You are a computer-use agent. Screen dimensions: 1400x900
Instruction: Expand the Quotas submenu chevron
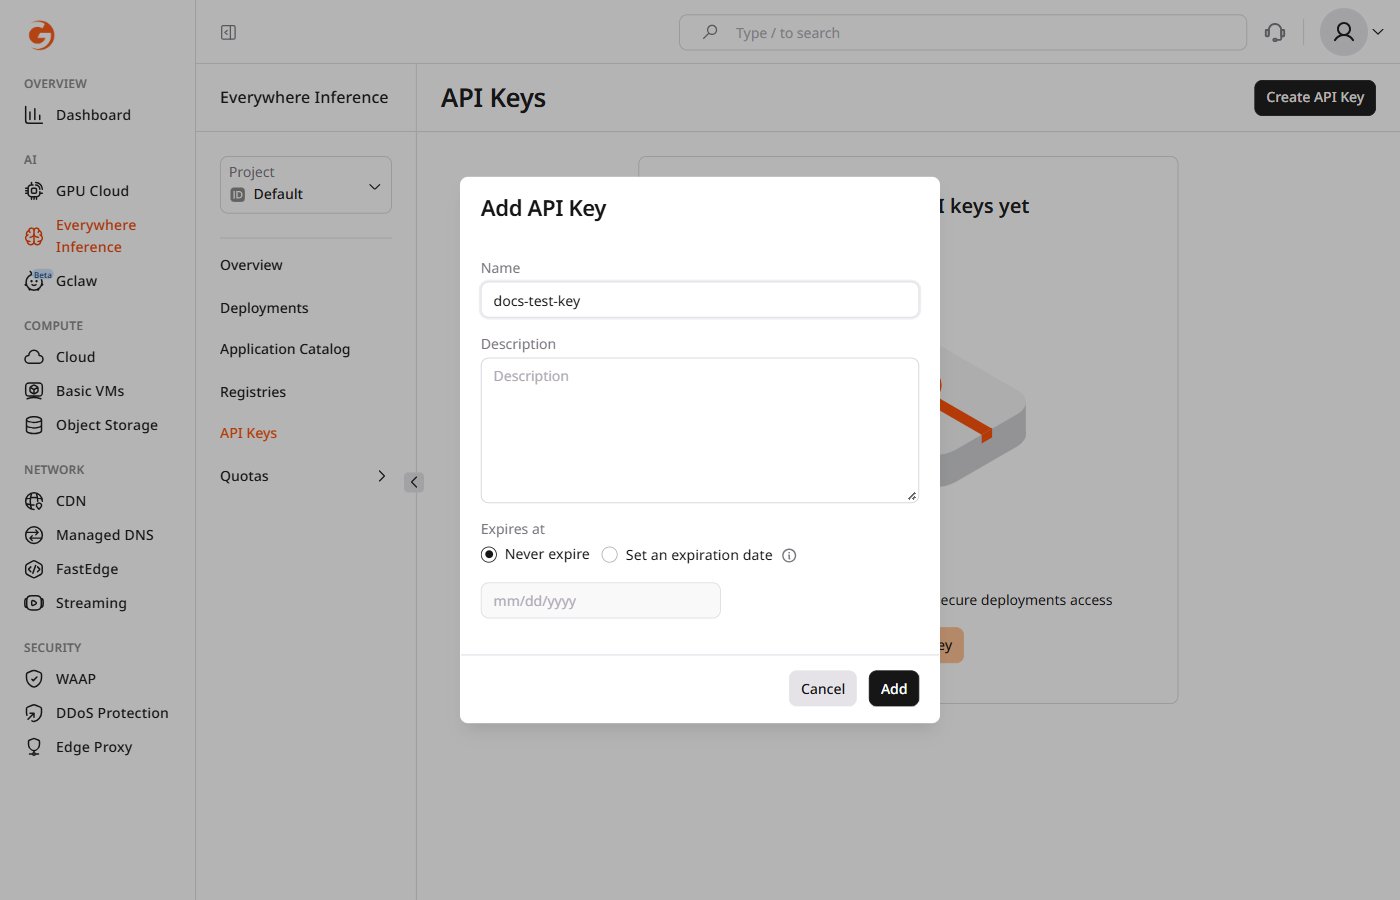(x=381, y=476)
